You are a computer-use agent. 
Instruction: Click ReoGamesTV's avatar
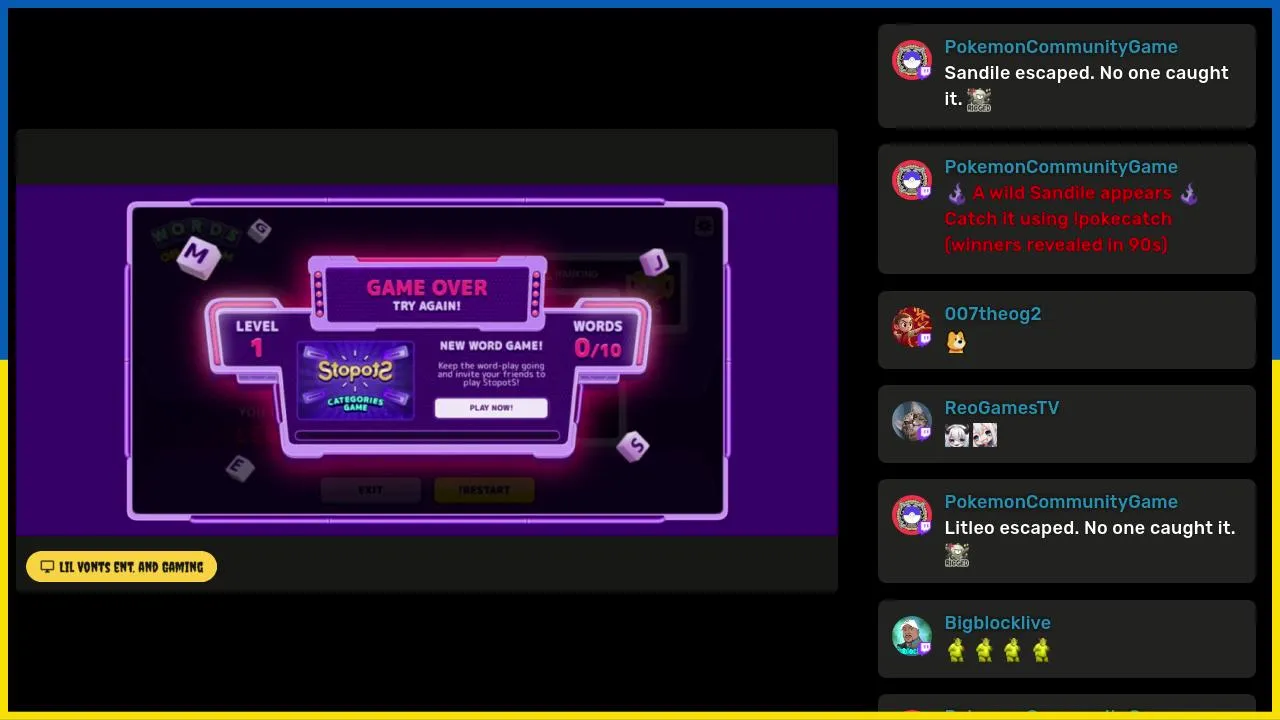(x=912, y=422)
